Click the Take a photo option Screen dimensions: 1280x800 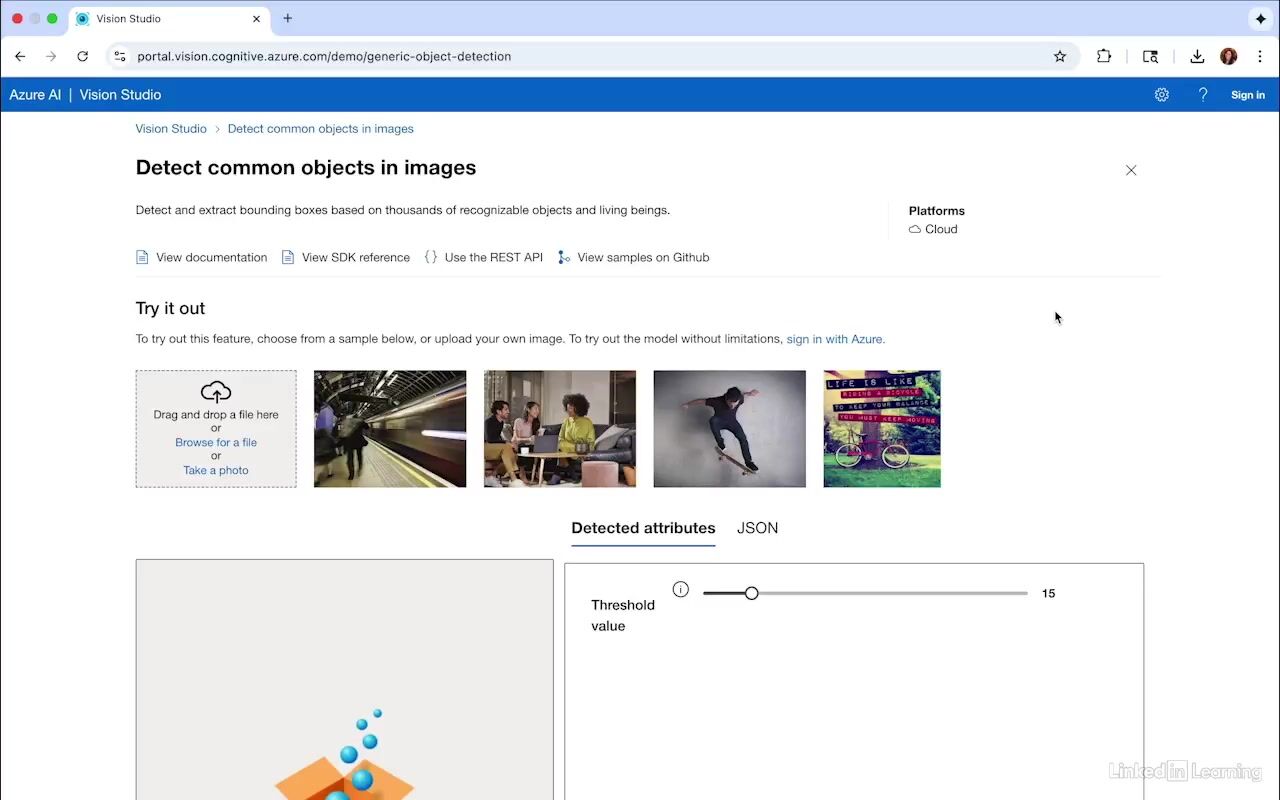pyautogui.click(x=215, y=470)
